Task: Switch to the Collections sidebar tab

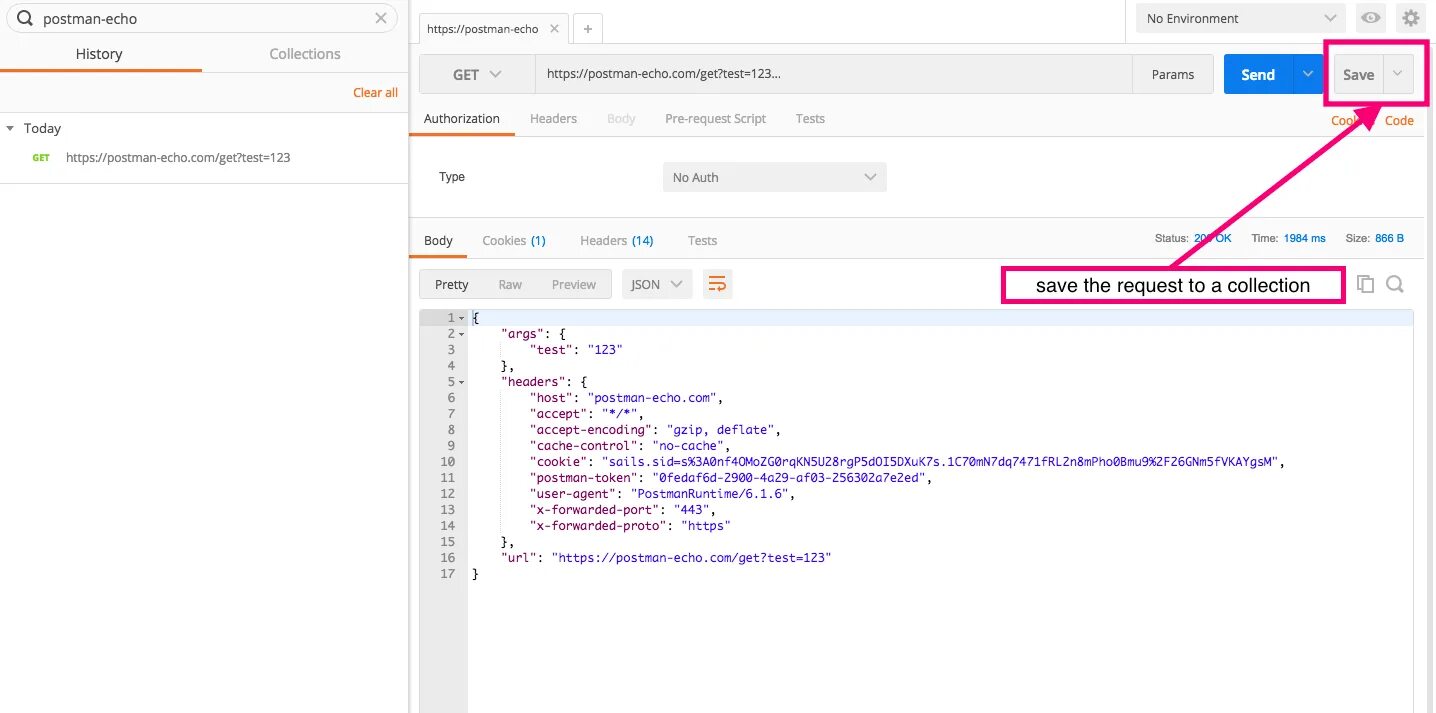Action: click(305, 54)
